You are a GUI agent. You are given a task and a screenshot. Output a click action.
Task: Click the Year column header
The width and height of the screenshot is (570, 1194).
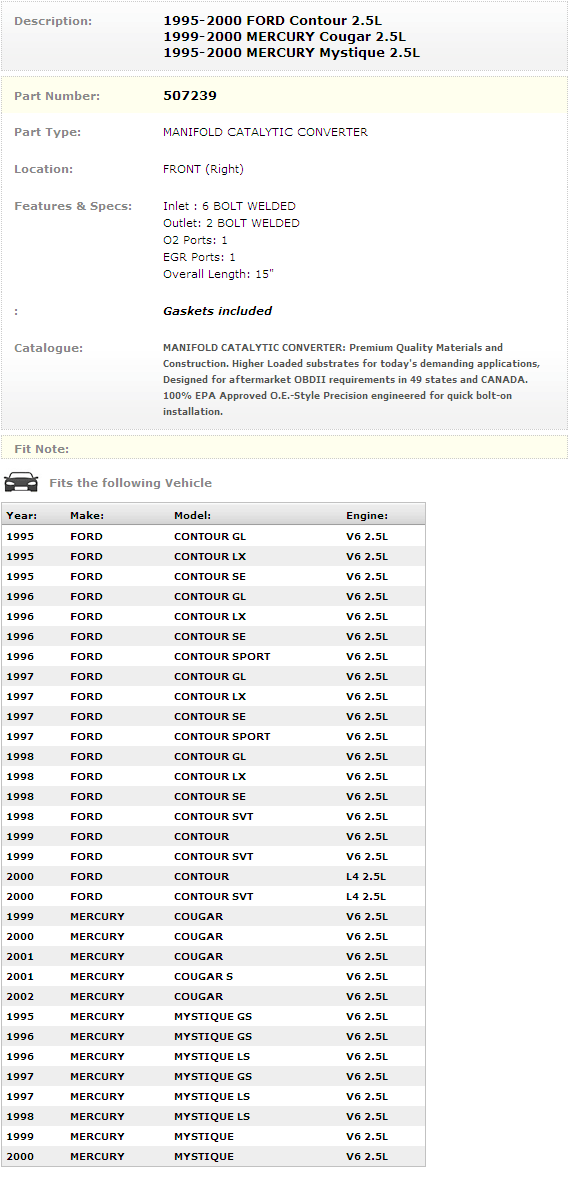pyautogui.click(x=21, y=516)
